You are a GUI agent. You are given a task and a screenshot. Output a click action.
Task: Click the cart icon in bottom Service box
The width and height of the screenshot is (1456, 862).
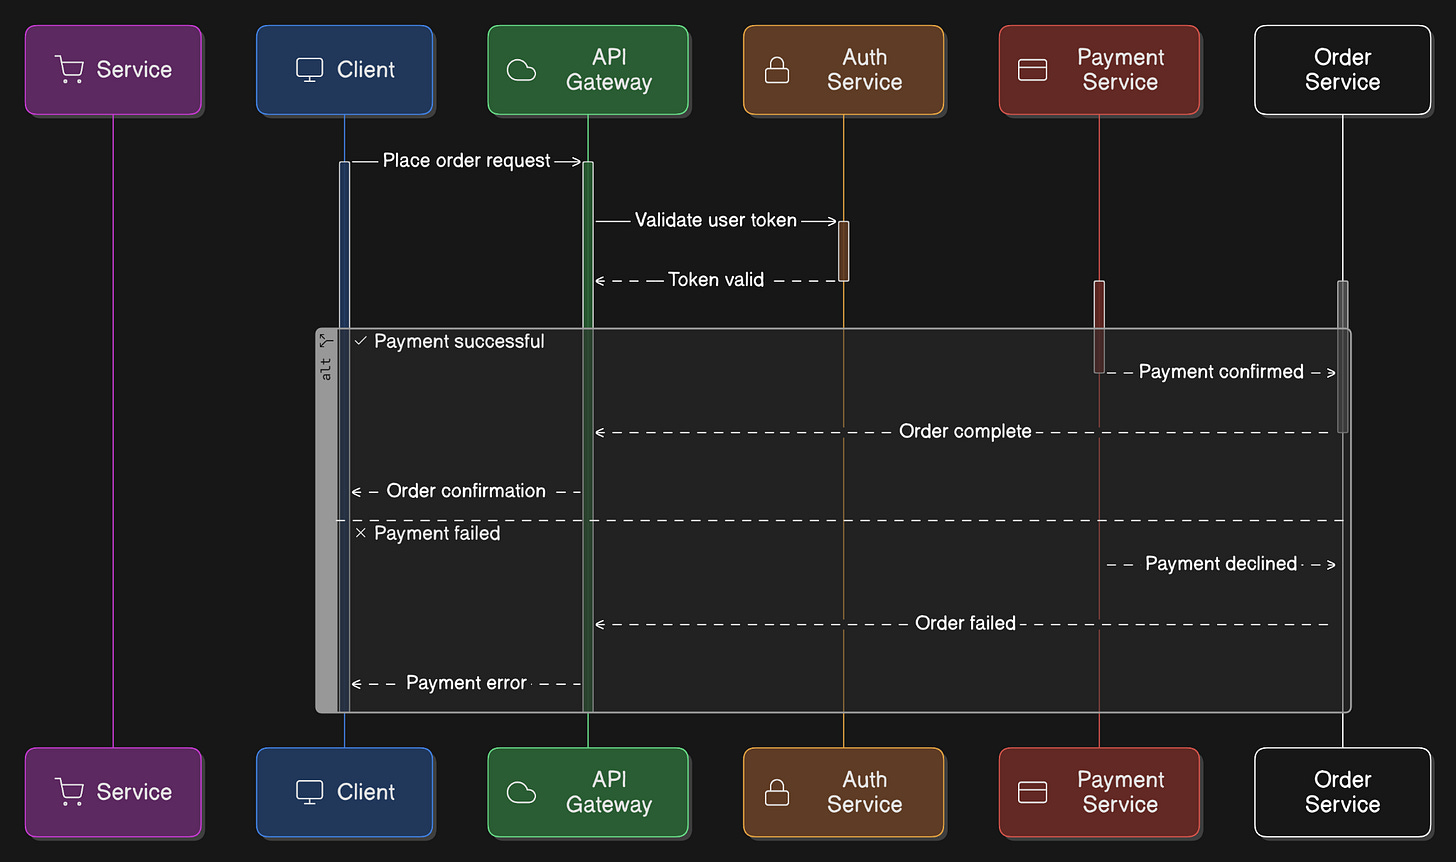tap(69, 792)
